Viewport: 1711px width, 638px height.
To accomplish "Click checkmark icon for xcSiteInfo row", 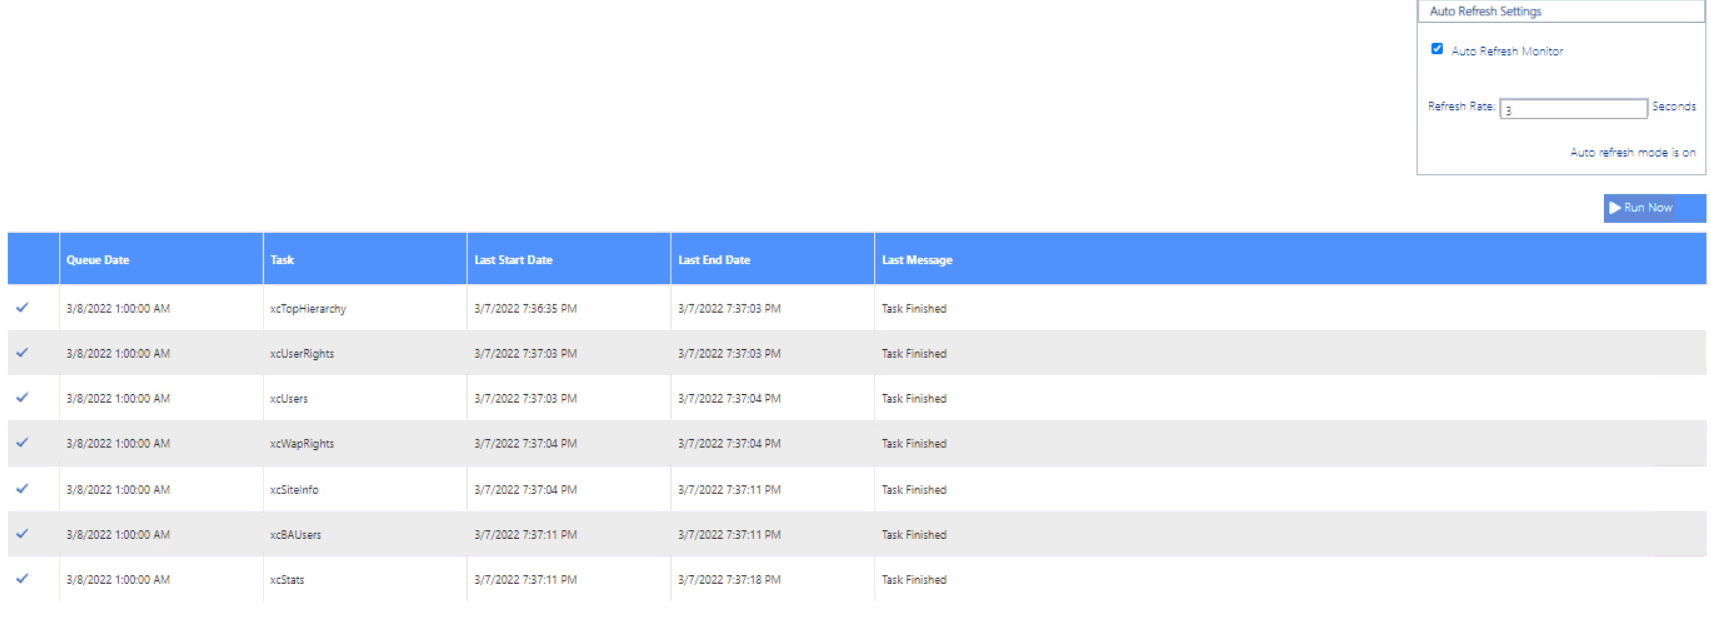I will tap(22, 489).
